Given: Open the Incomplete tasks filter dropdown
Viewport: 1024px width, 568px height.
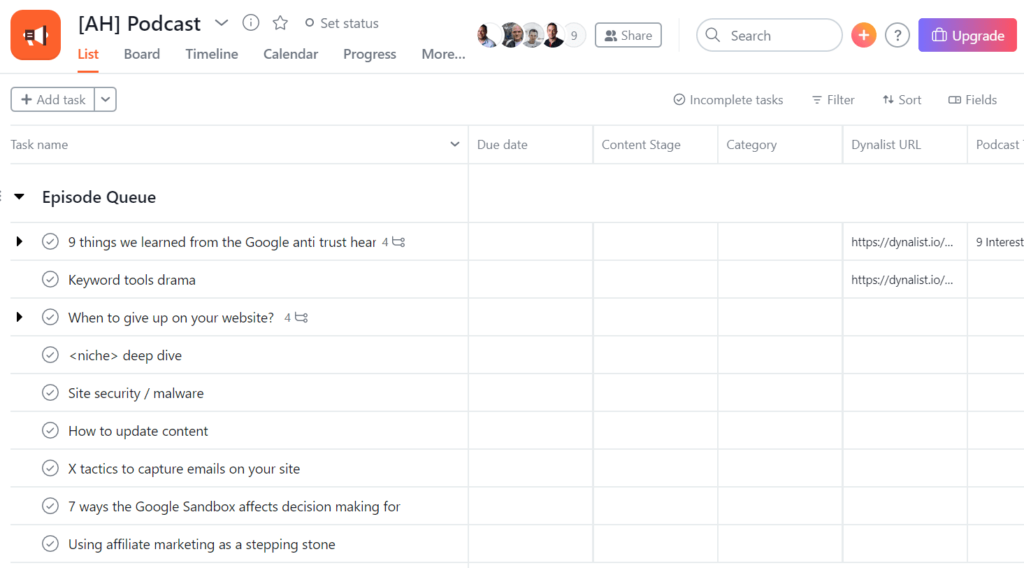Looking at the screenshot, I should click(728, 100).
